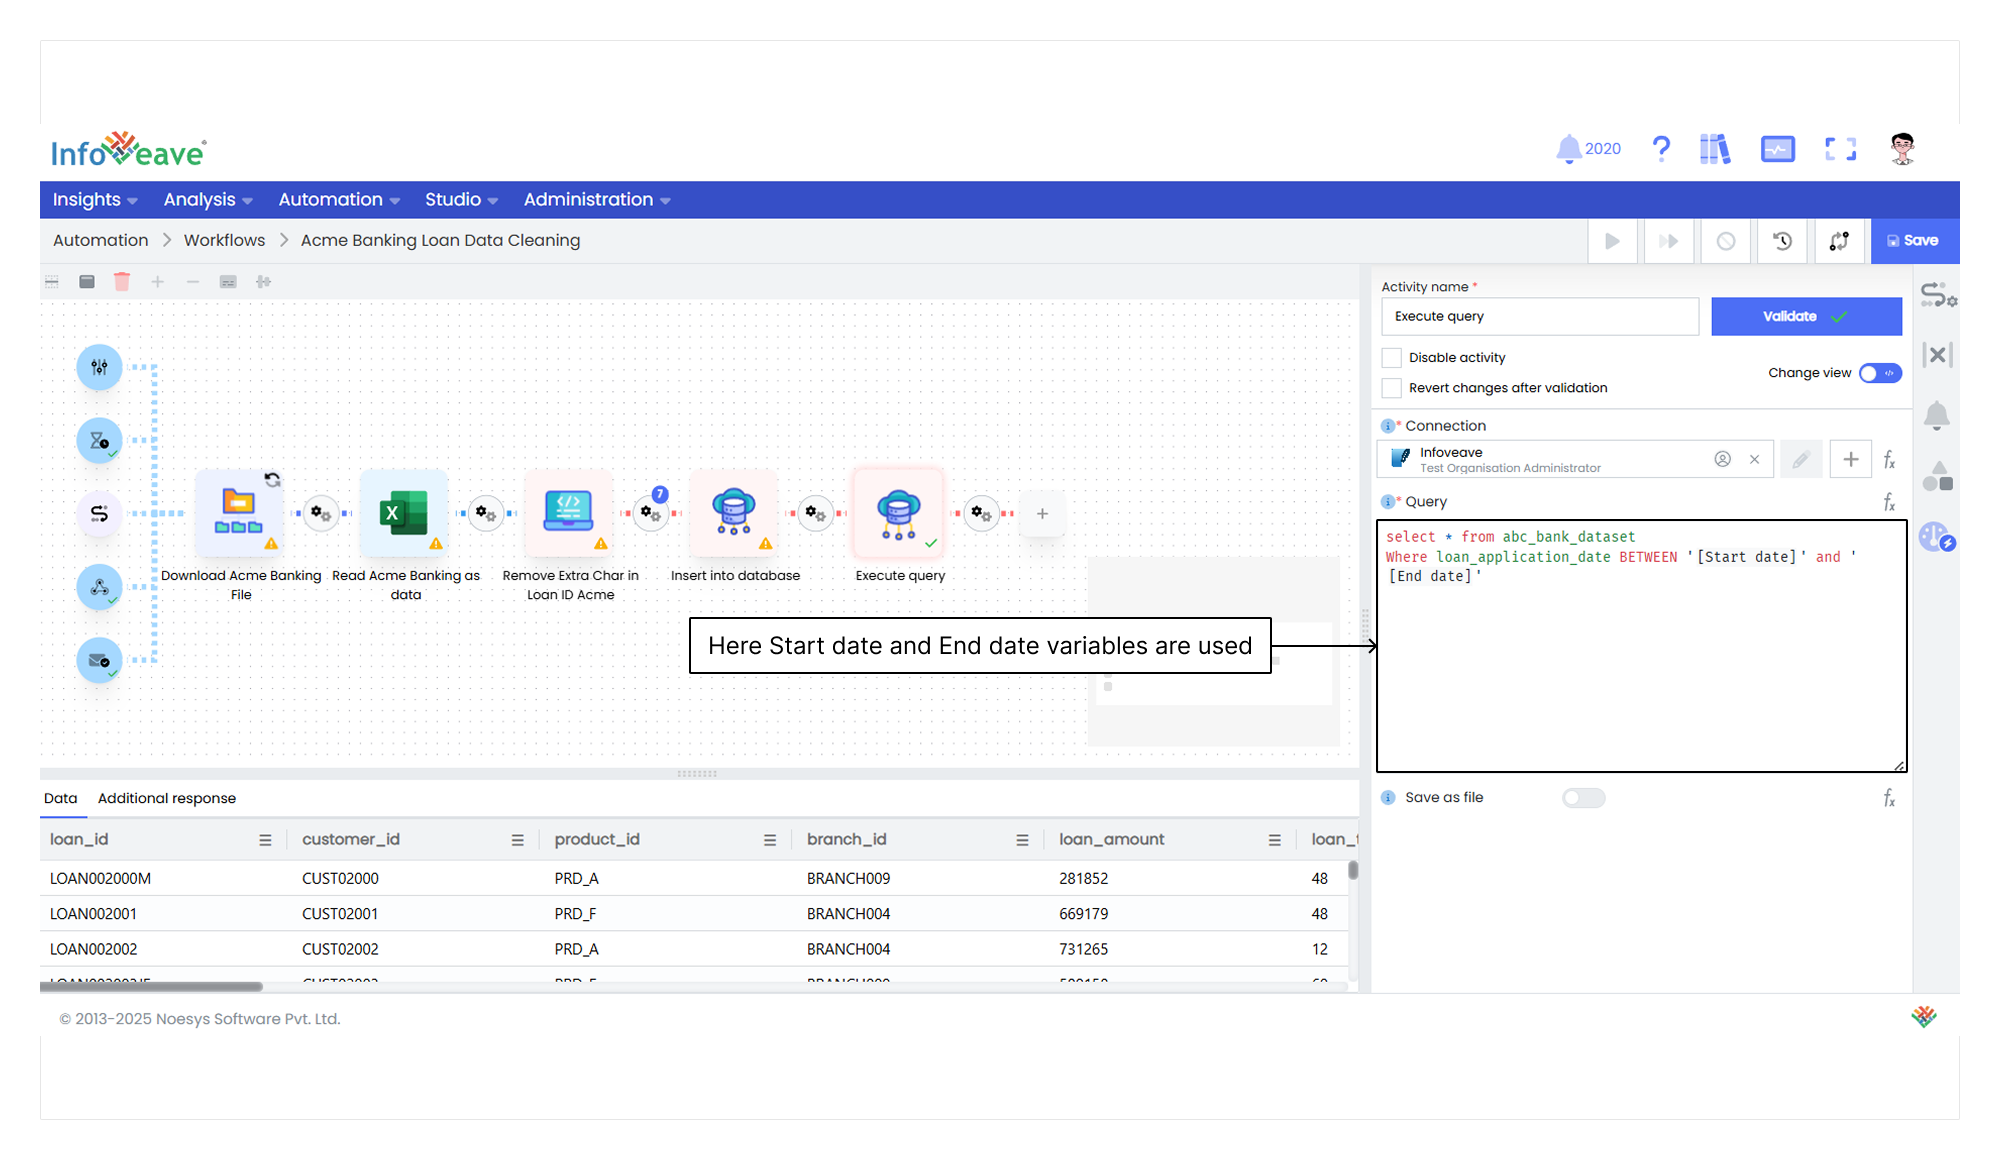Screen dimensions: 2000x1160
Task: Select the Read Acme Banking Excel node
Action: click(x=404, y=513)
